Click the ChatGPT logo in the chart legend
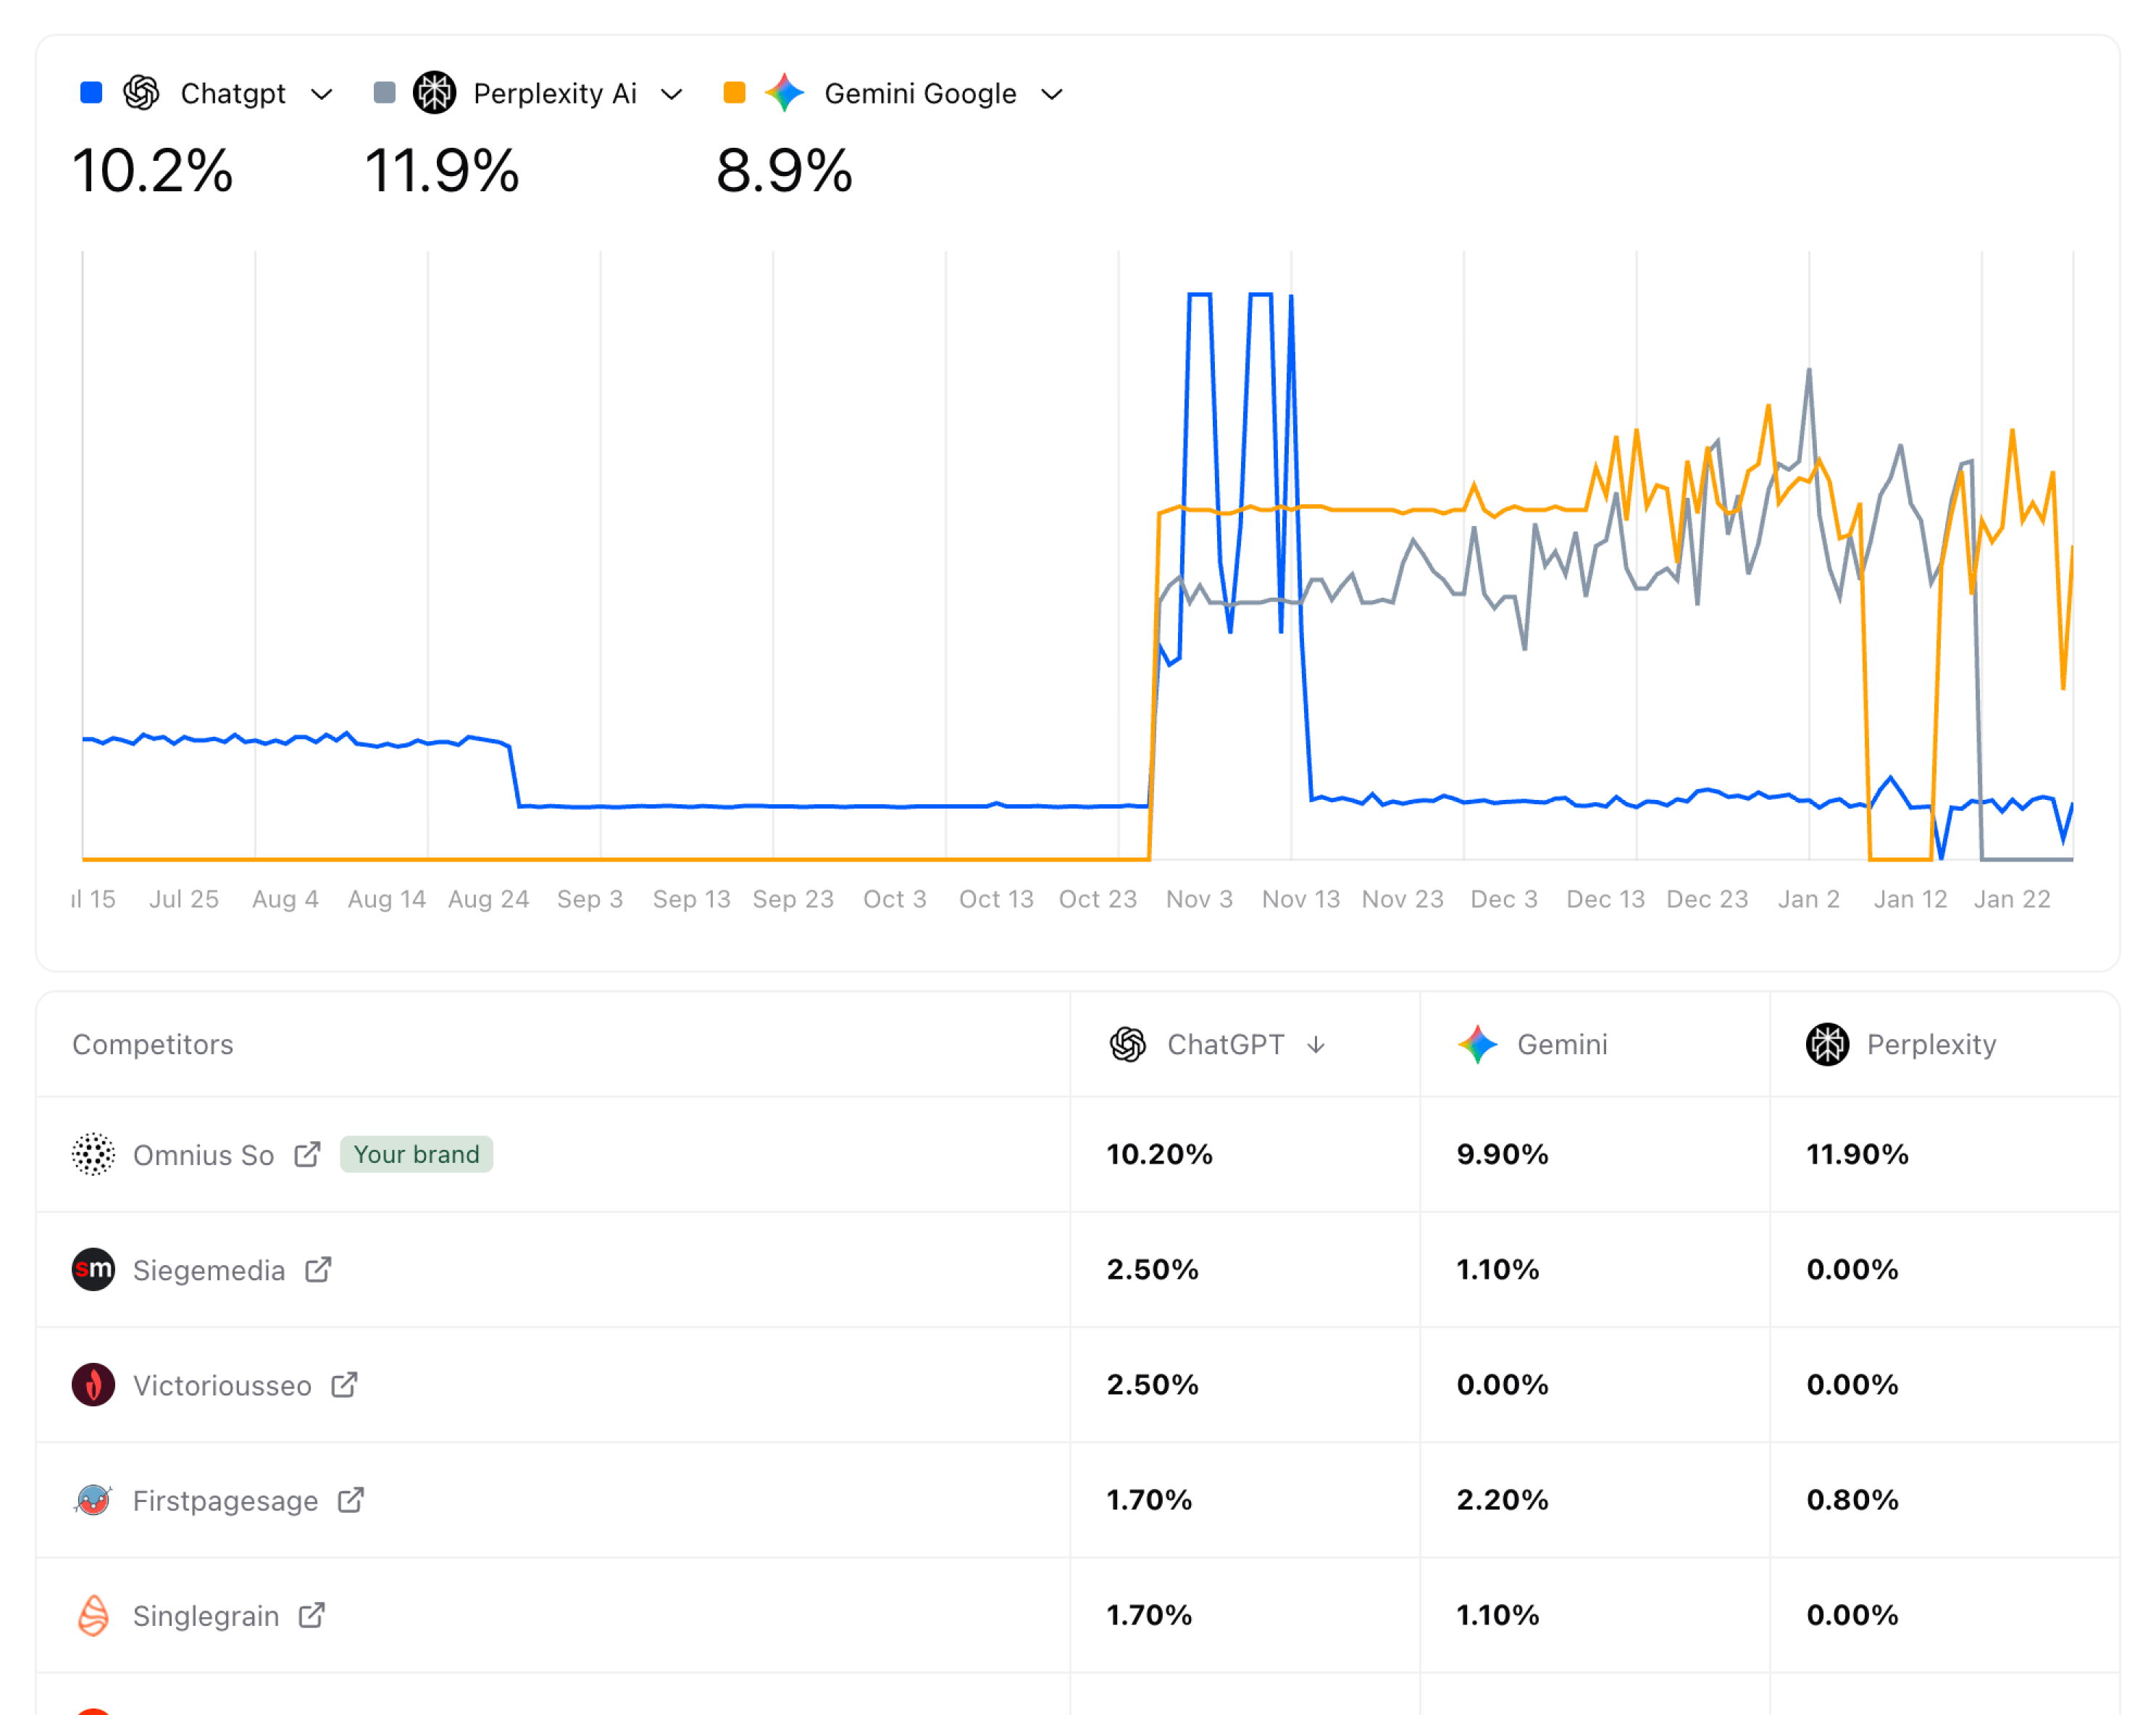The image size is (2156, 1715). 141,93
